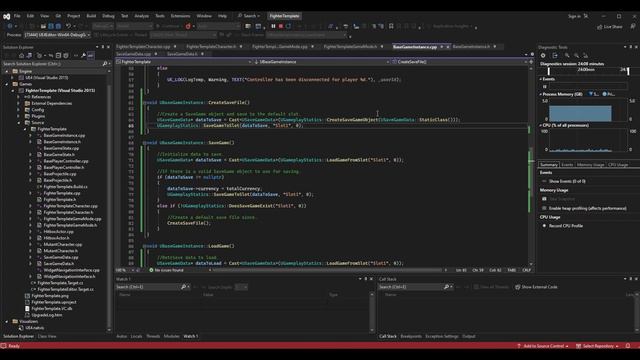Click the Save All toolbar icon

pyautogui.click(x=58, y=26)
